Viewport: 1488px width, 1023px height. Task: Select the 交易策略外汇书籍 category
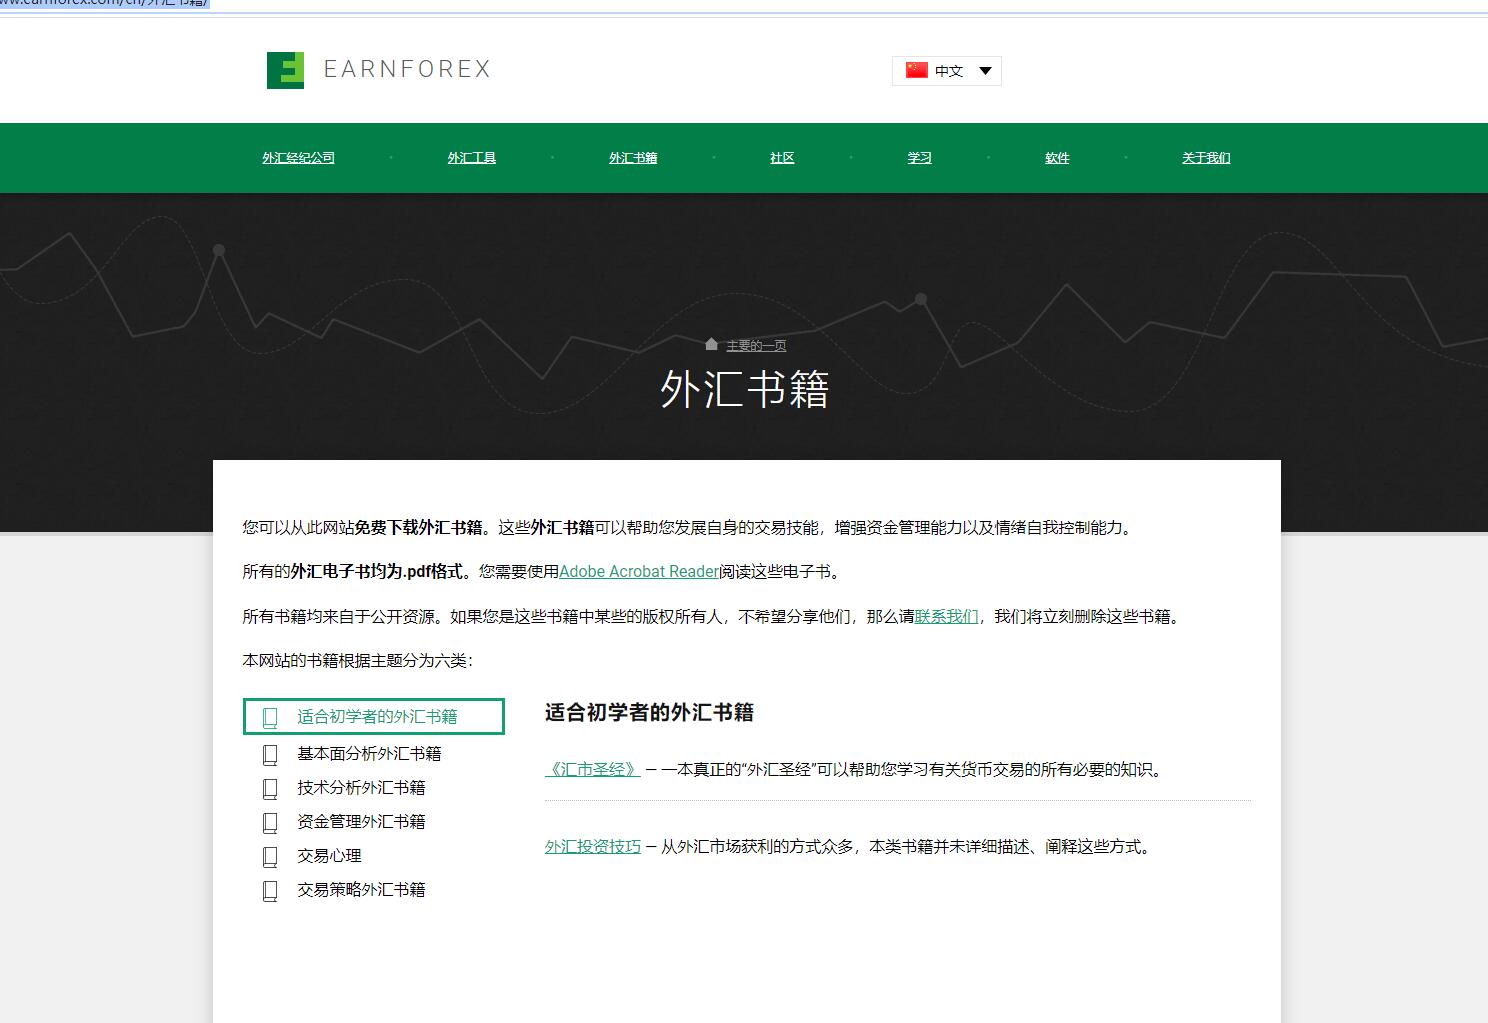361,890
